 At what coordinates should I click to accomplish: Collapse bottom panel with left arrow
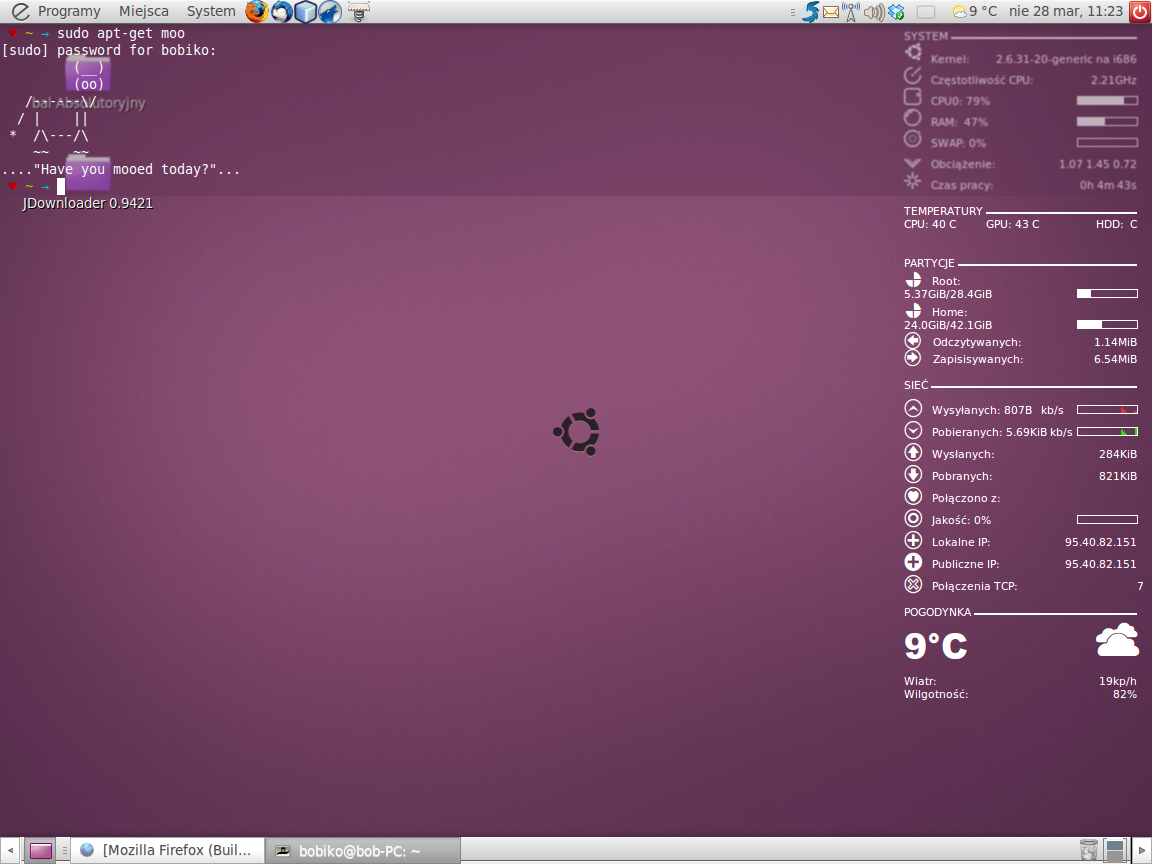[10, 850]
